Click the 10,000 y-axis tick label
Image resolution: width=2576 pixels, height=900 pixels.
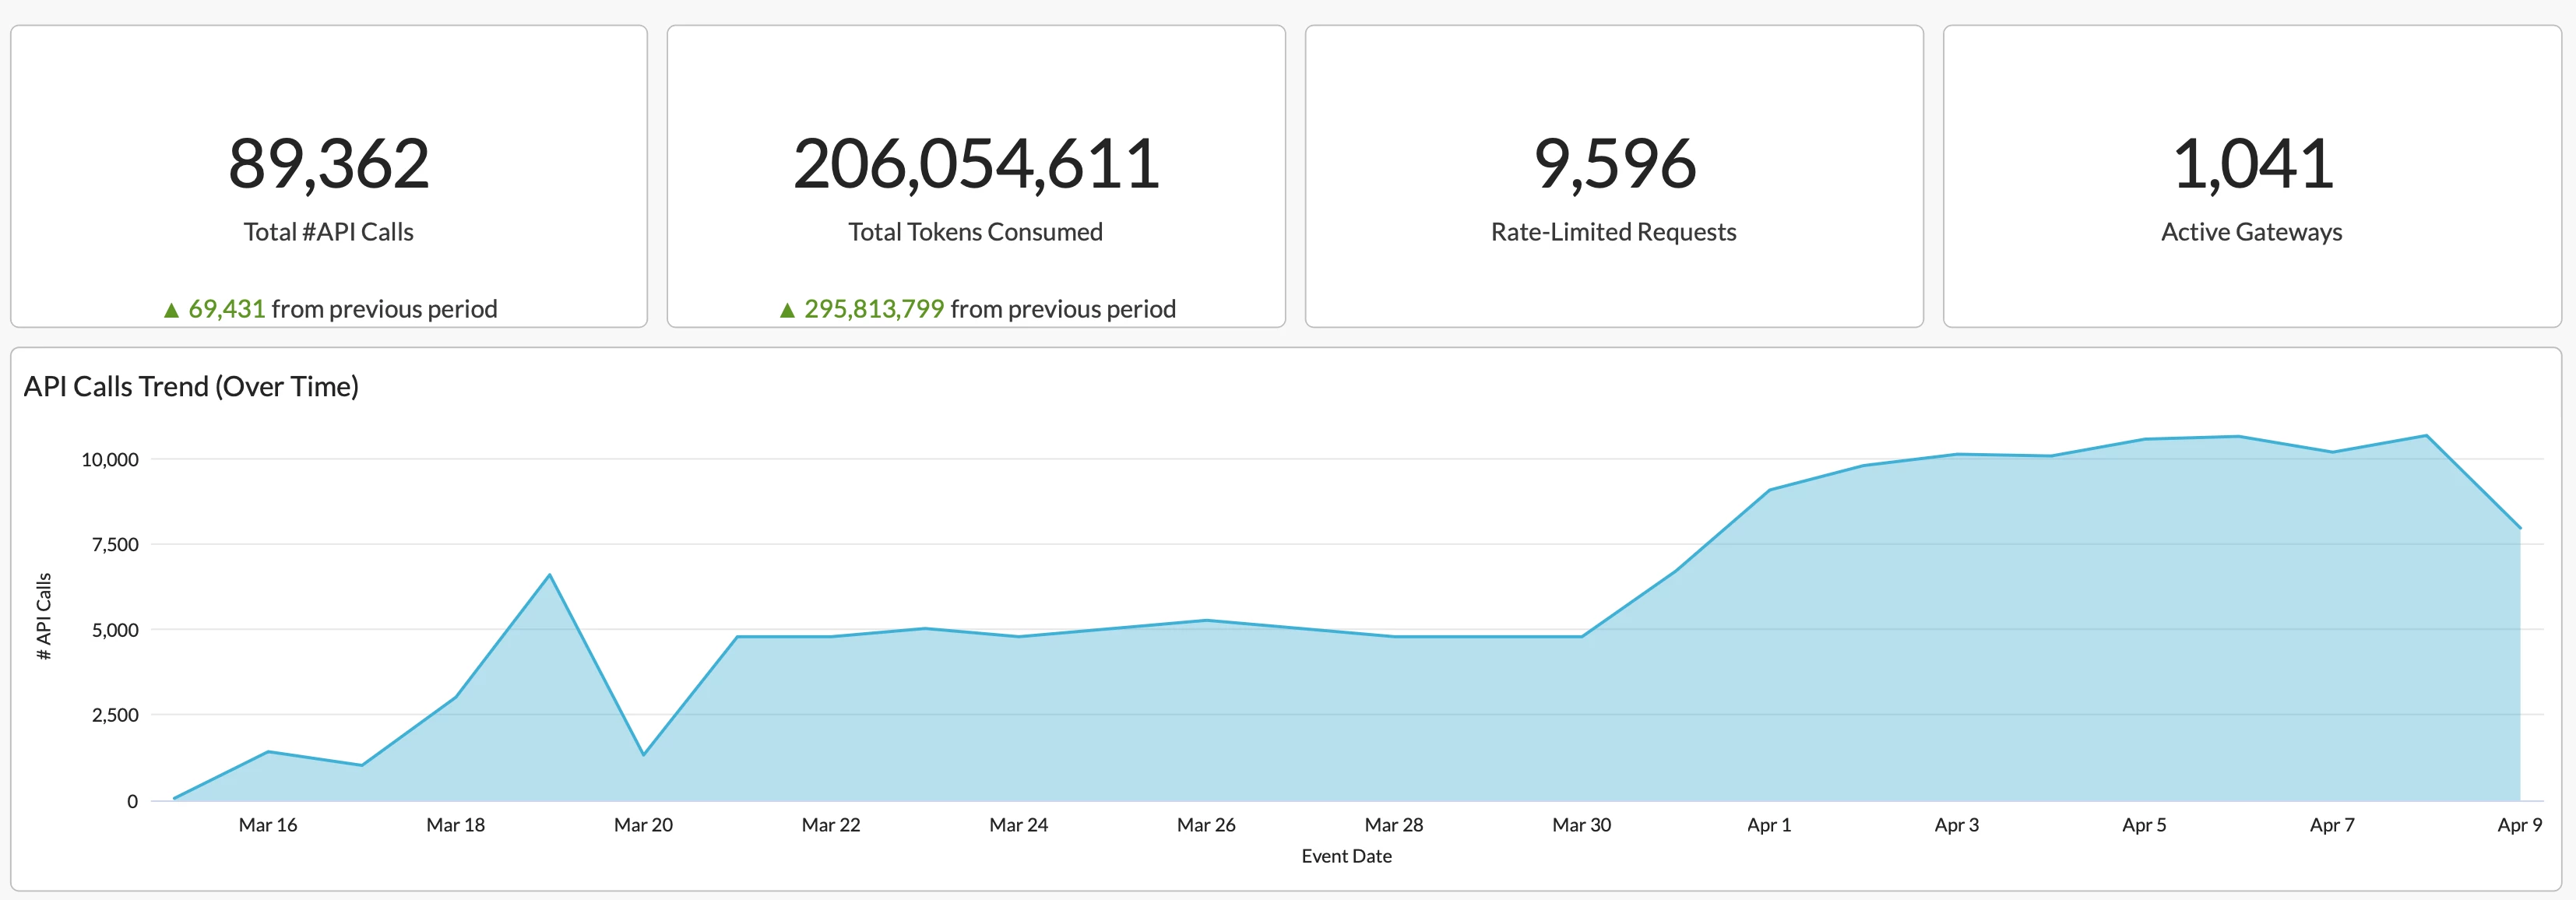(x=109, y=460)
